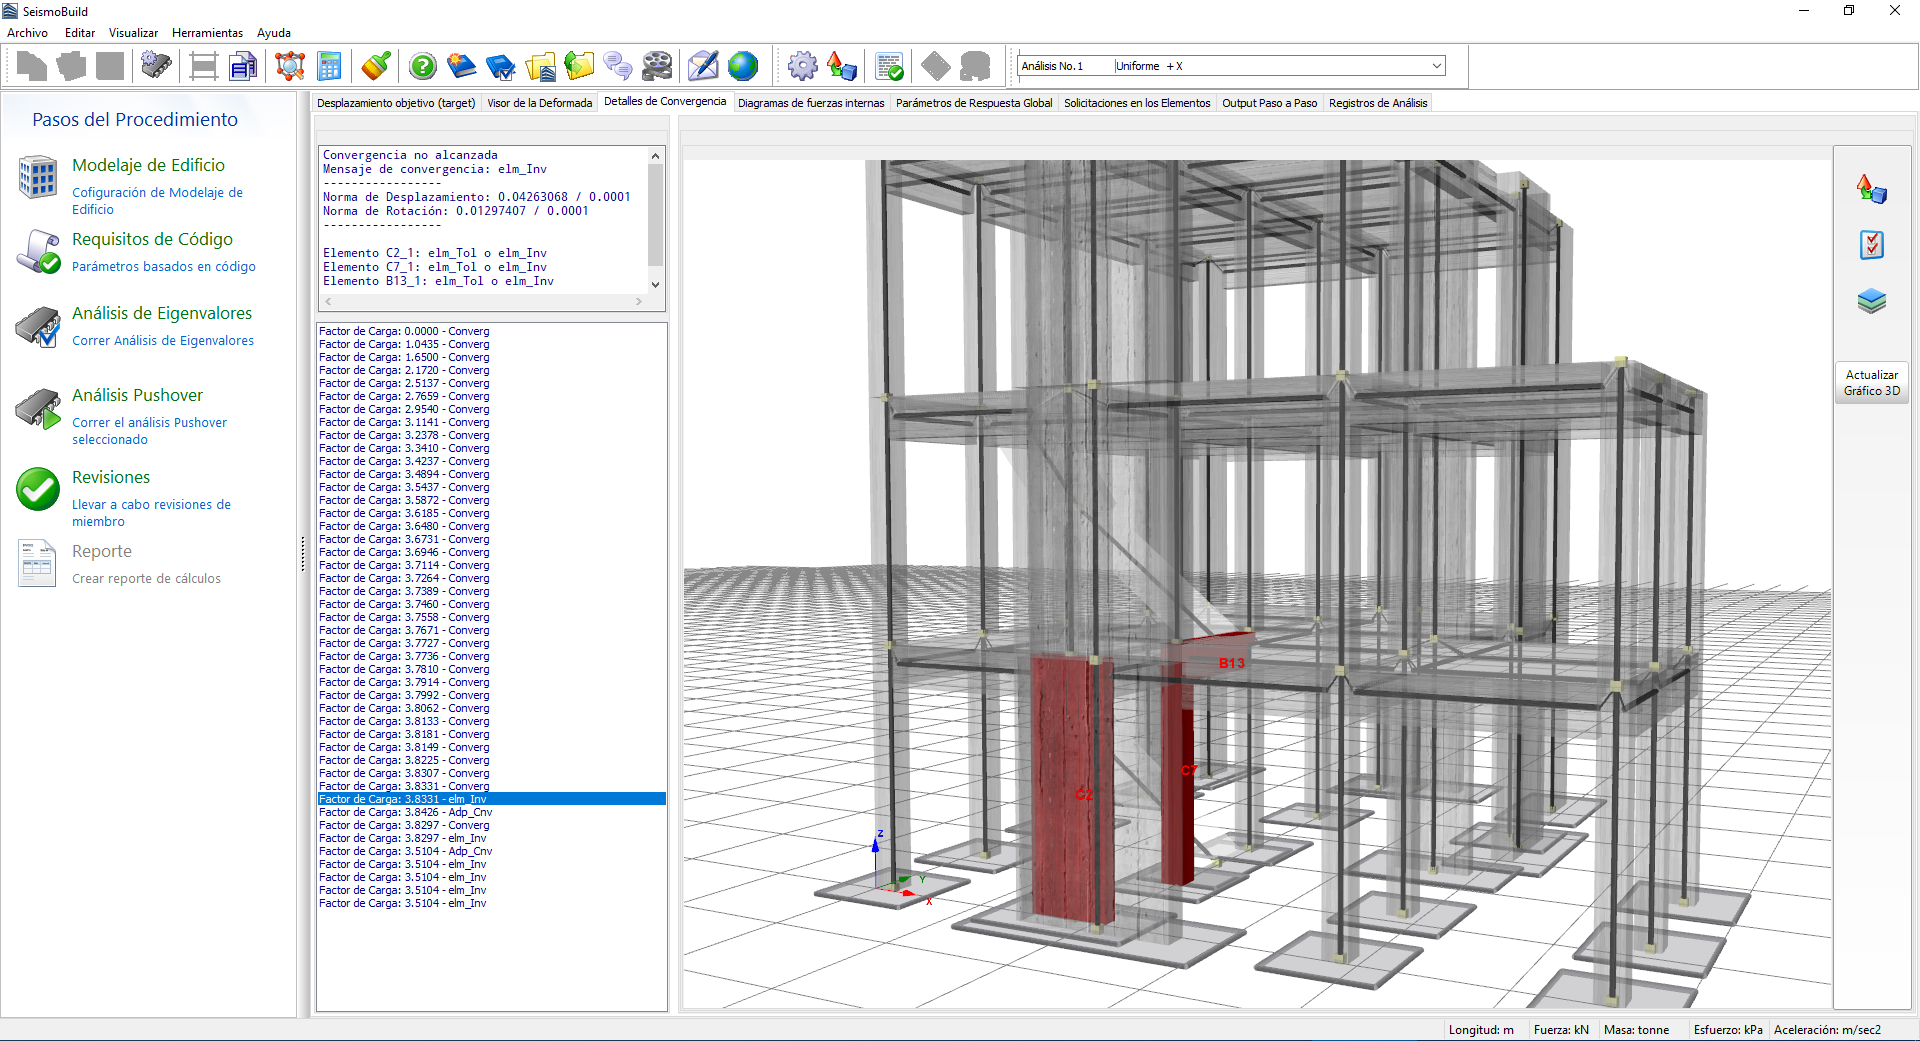Switch to Visor de la Deformada tab
Viewport: 1920px width, 1041px height.
(x=539, y=103)
